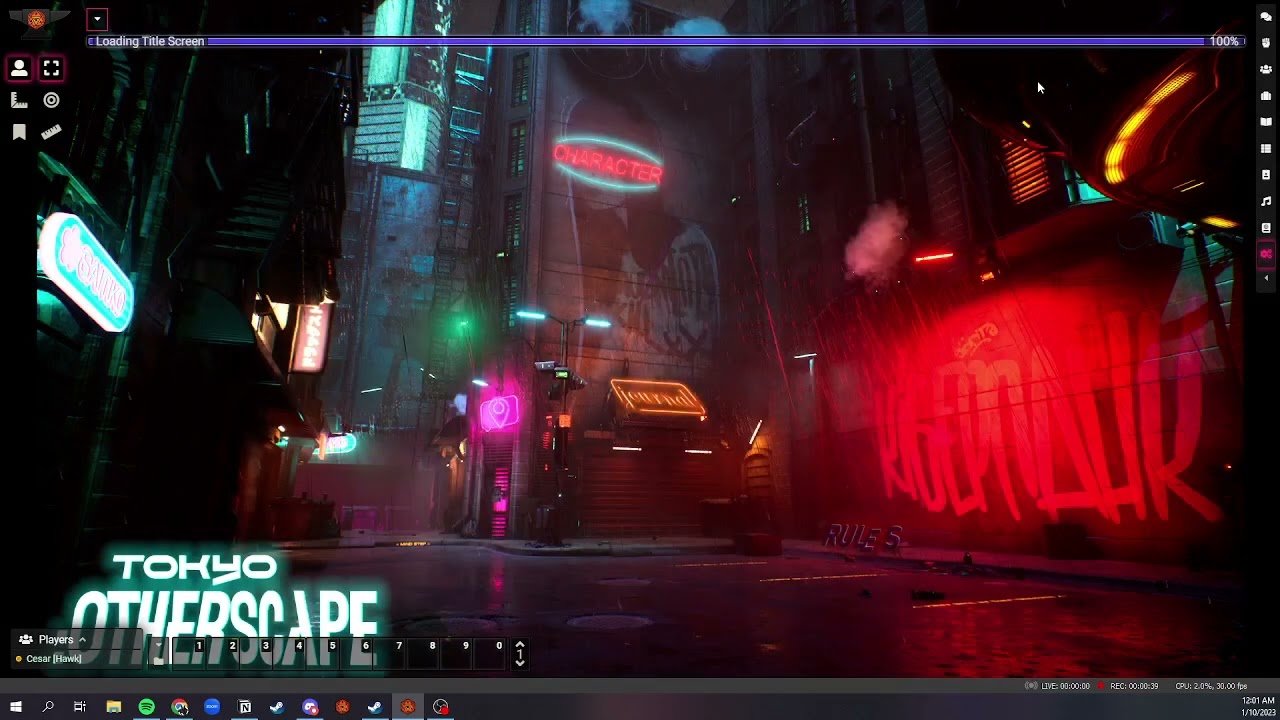
Task: Open the active Foundry VTT taskbar icon
Action: [408, 707]
